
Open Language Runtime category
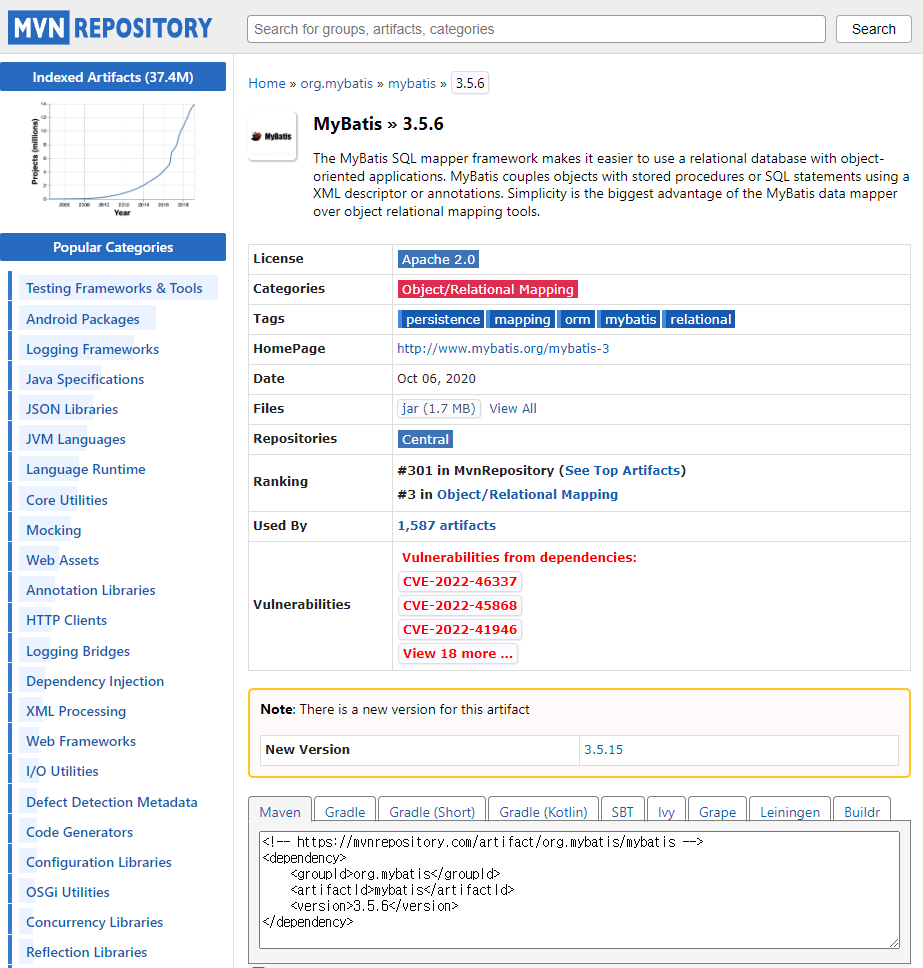(86, 470)
